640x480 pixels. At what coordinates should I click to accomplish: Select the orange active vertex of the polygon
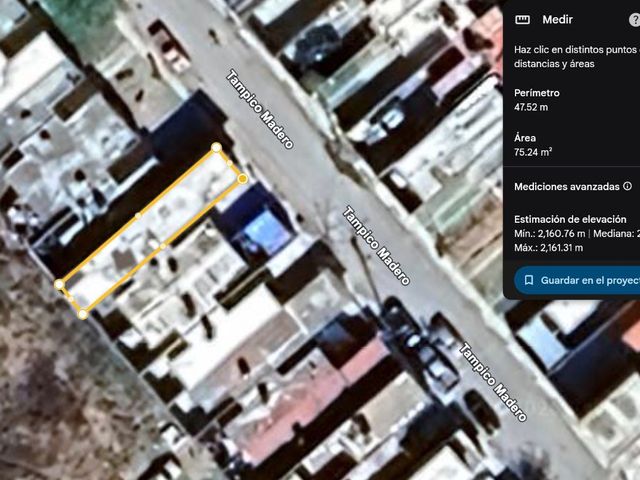pos(242,178)
